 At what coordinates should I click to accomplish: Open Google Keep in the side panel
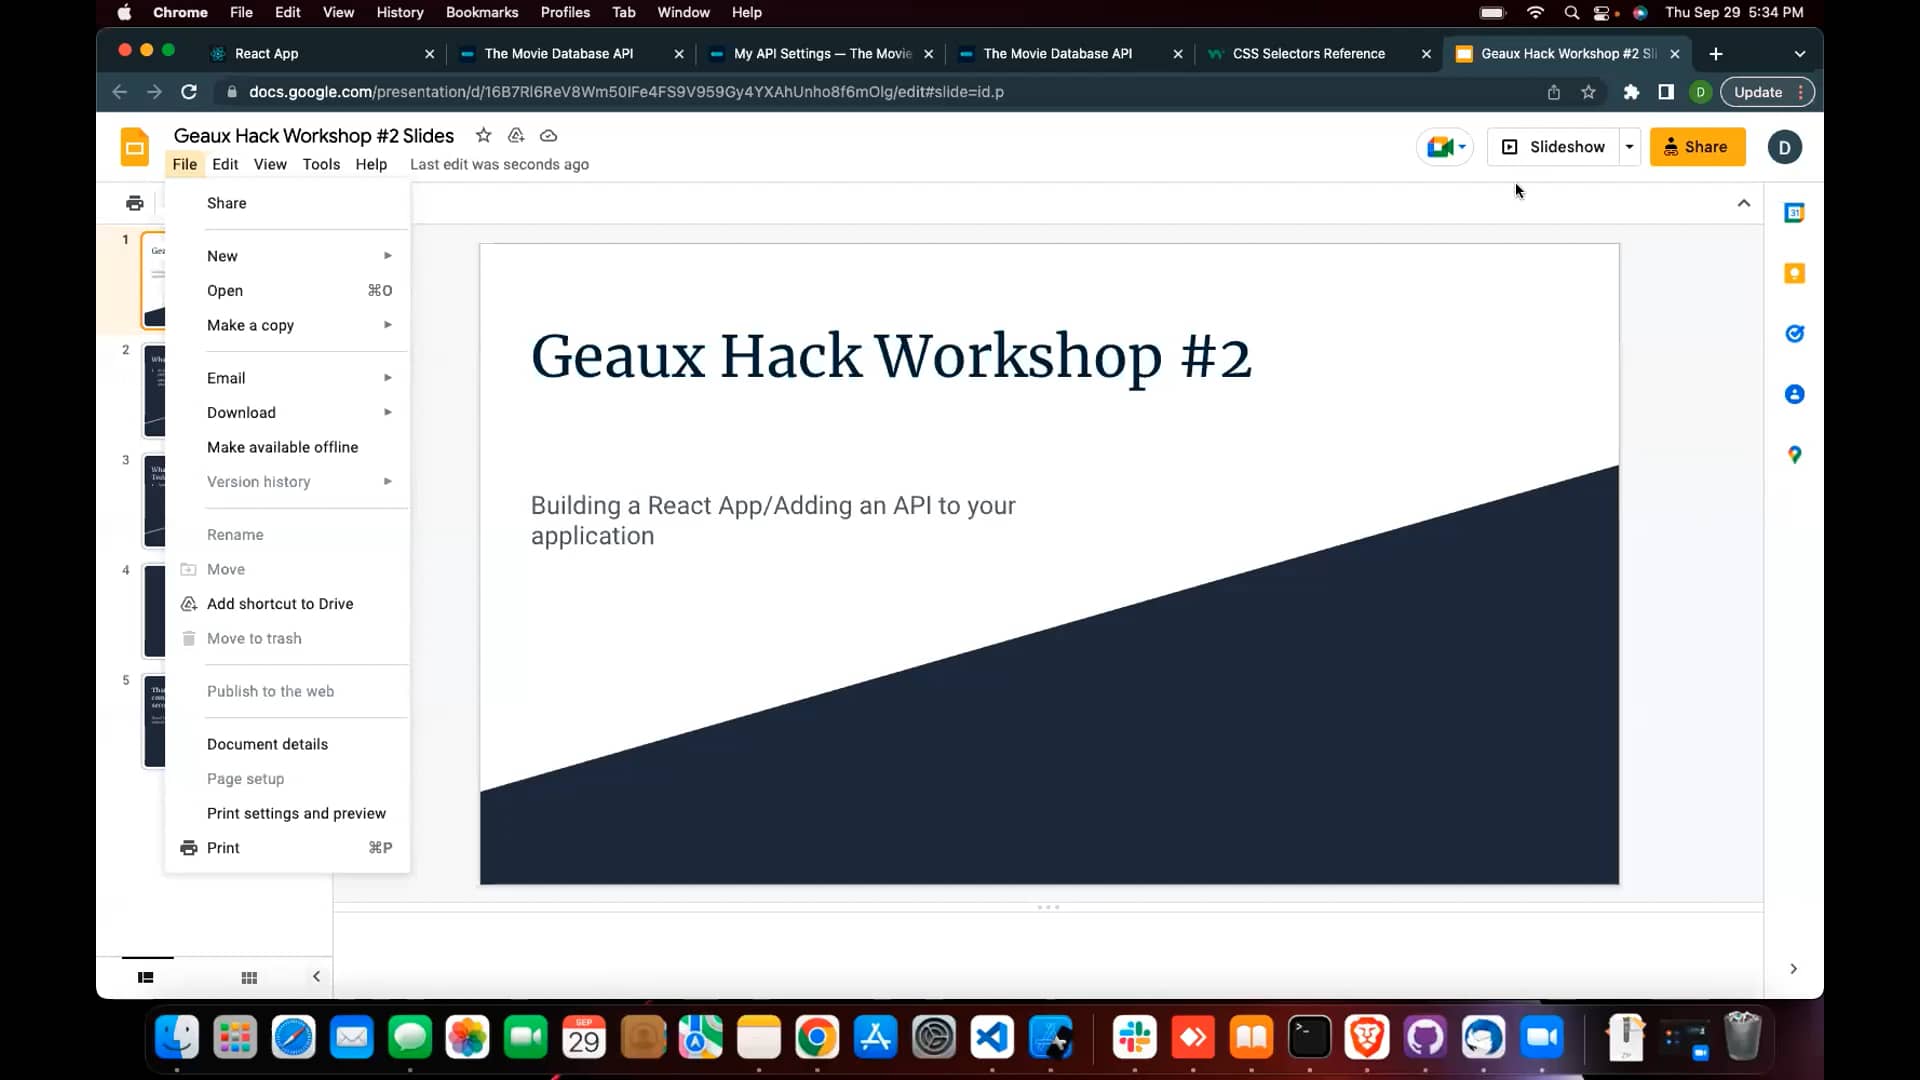(x=1795, y=273)
